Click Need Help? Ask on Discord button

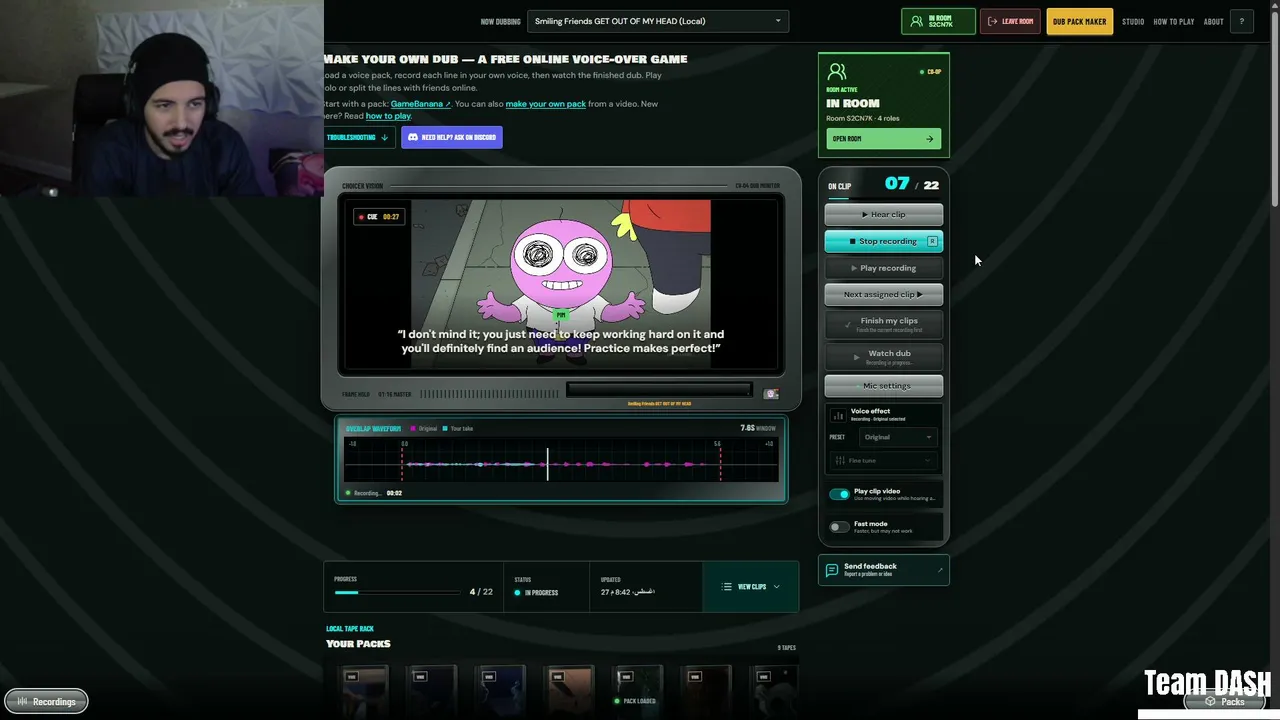(452, 137)
